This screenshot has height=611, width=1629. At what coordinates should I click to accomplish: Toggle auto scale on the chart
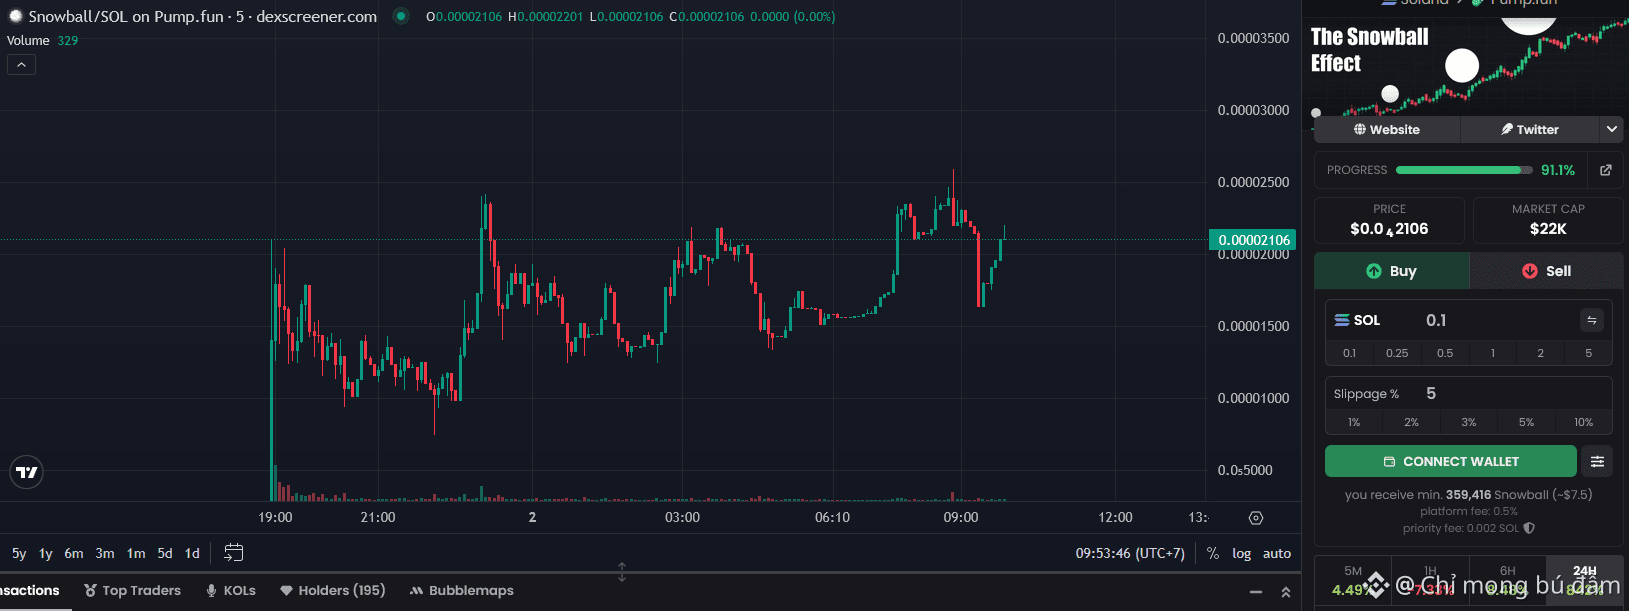1277,553
